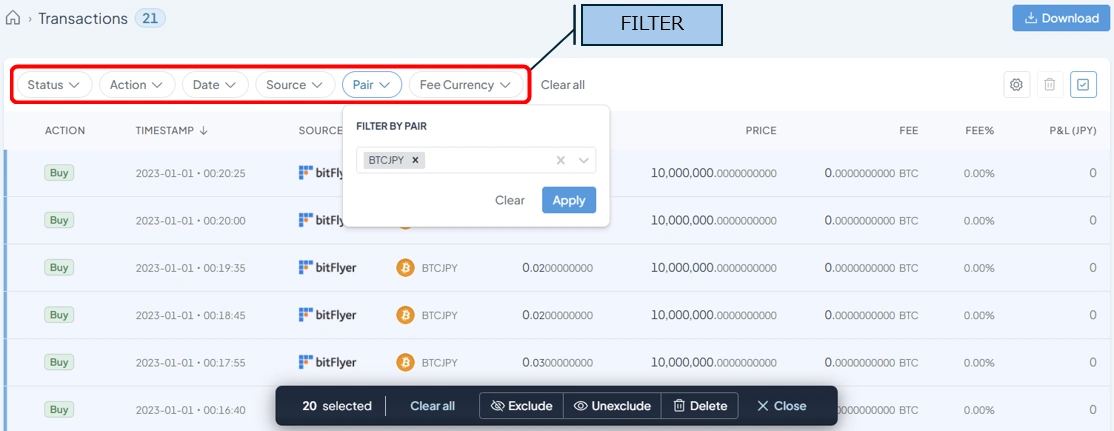Click the bitFlyer logo in 00:17:55 row
The image size is (1114, 431).
328,362
